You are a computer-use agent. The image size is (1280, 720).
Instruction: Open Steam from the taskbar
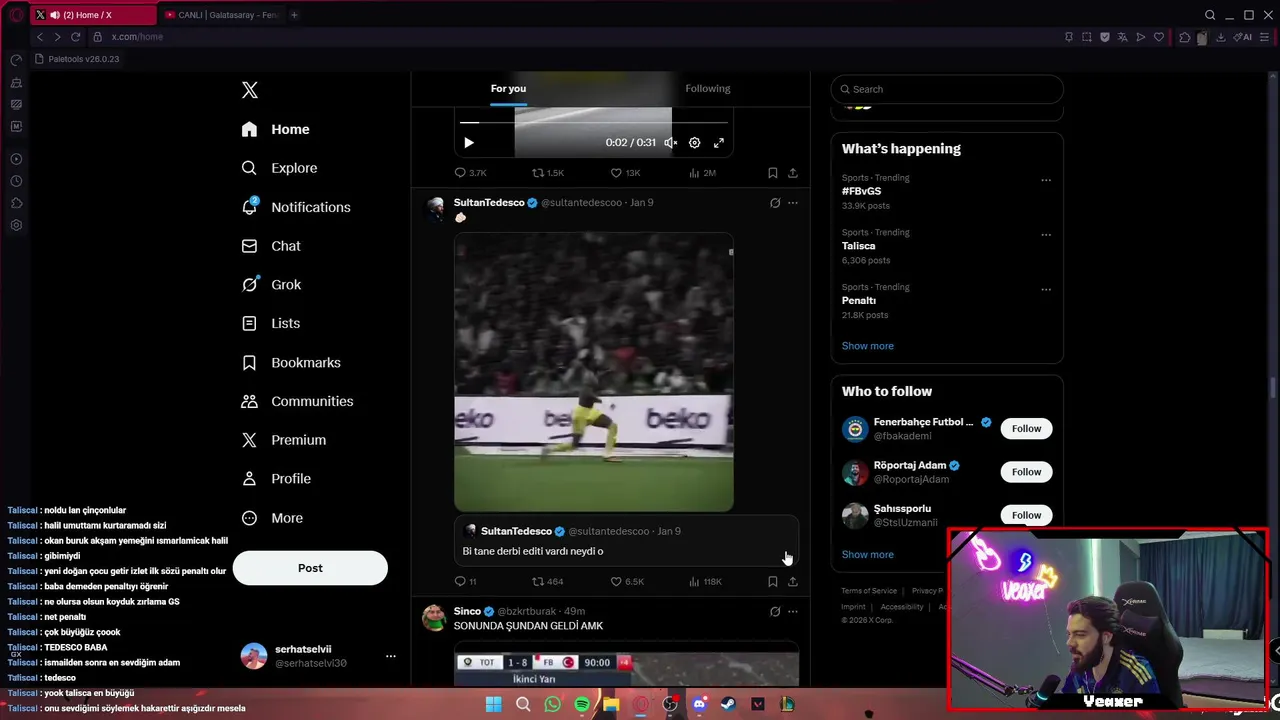pos(728,705)
